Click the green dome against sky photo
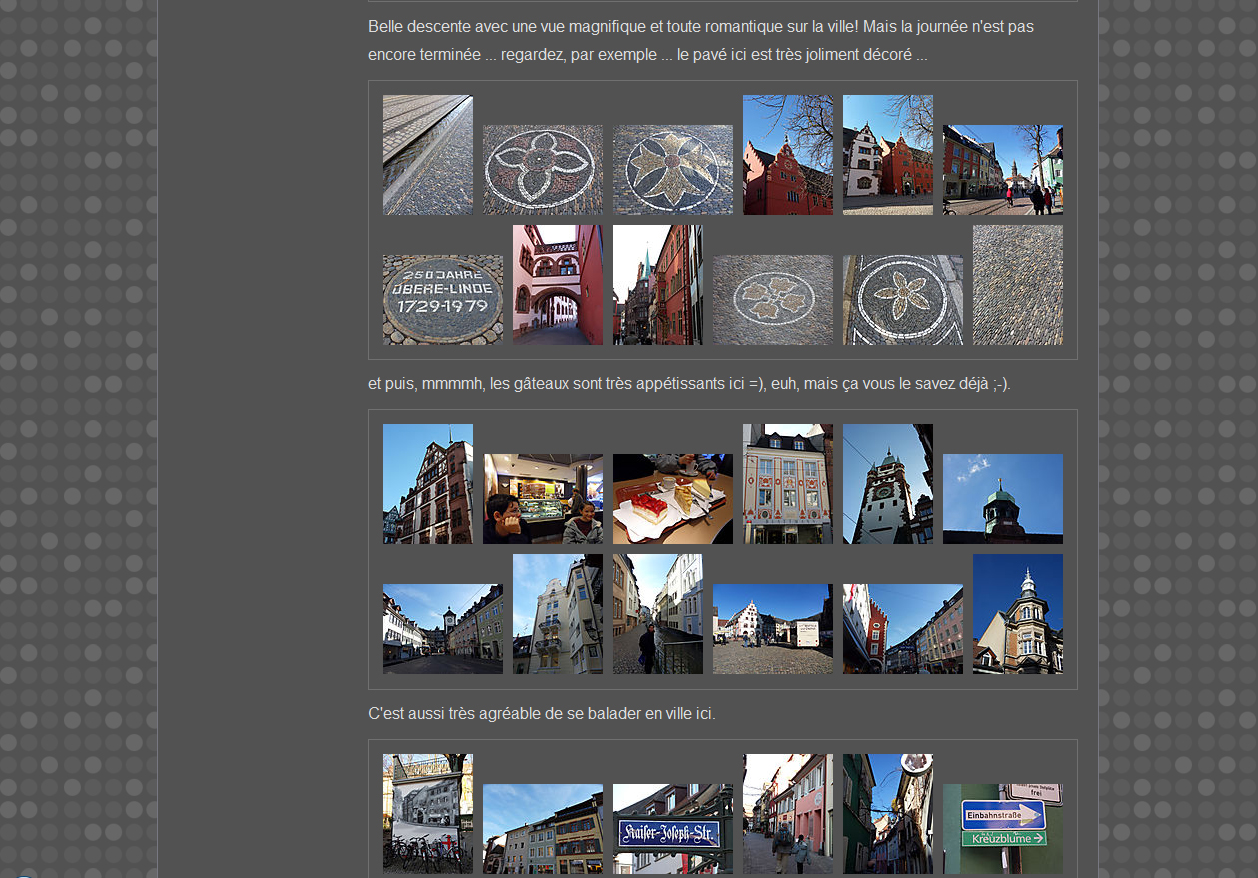The image size is (1258, 878). click(1002, 498)
